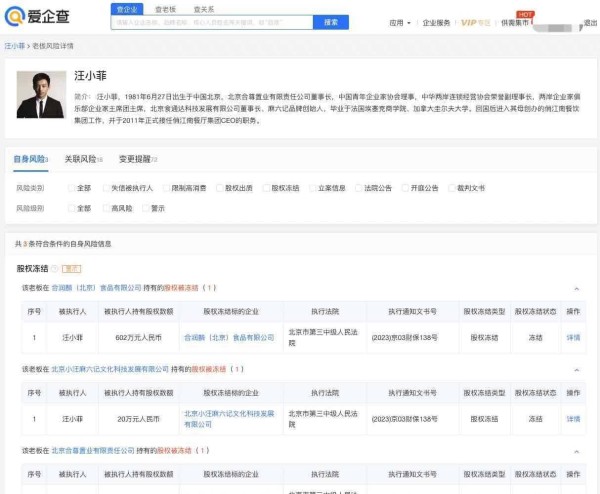
Task: Open 供需集市 with HOT badge
Action: (x=515, y=23)
